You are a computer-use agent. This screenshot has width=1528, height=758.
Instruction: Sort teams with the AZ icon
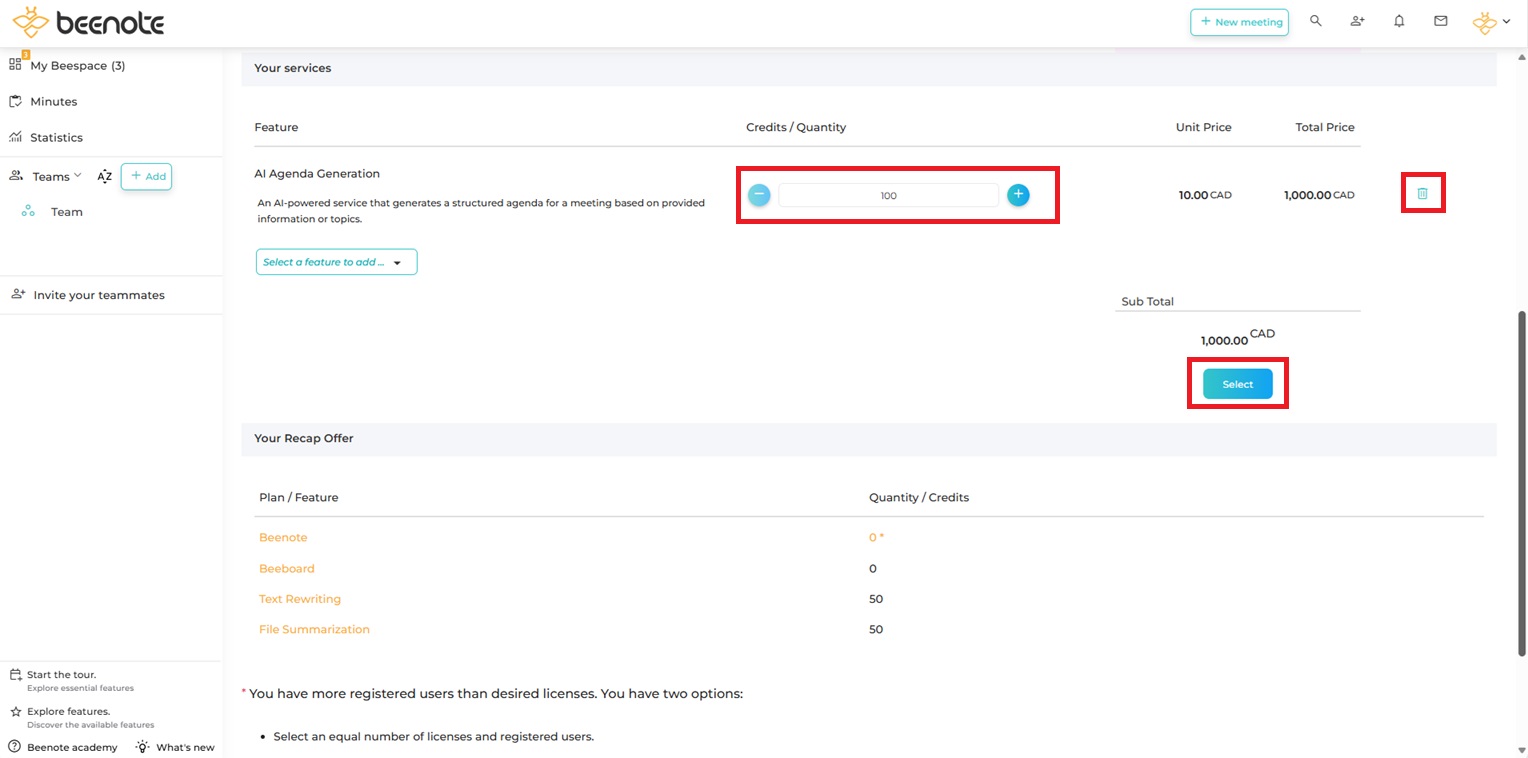point(104,177)
